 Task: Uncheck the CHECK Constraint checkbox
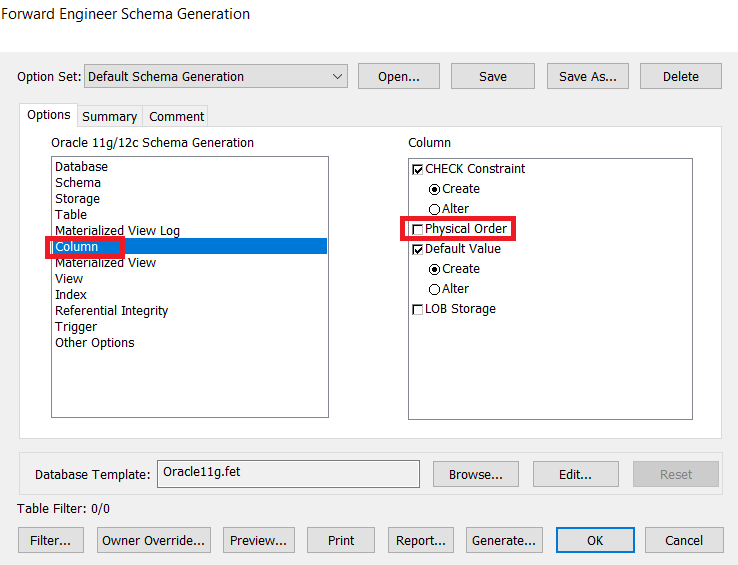pyautogui.click(x=418, y=169)
